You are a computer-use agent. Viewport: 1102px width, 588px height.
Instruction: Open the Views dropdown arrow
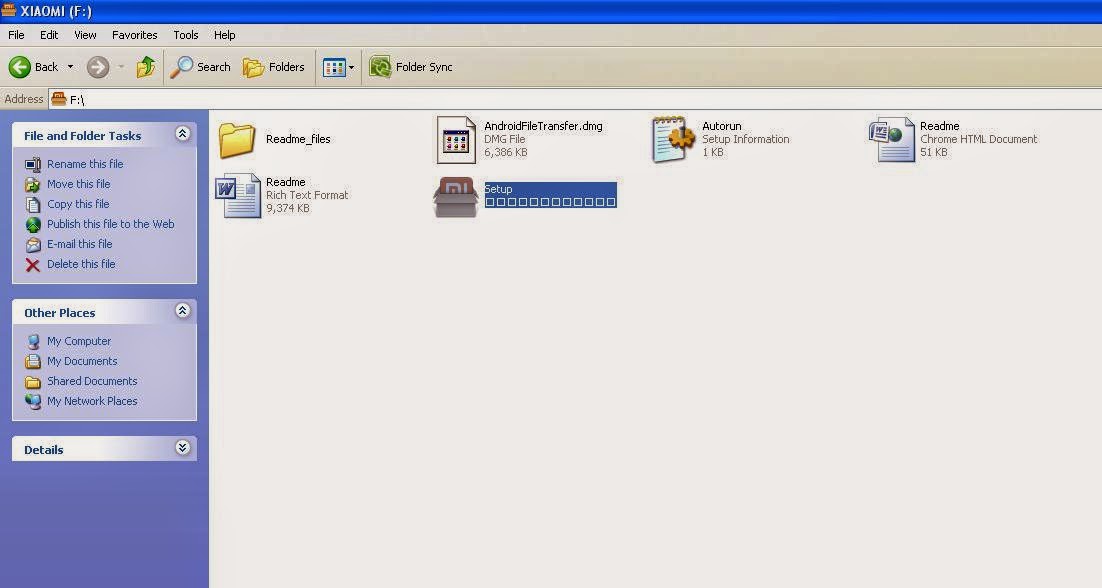(x=351, y=67)
